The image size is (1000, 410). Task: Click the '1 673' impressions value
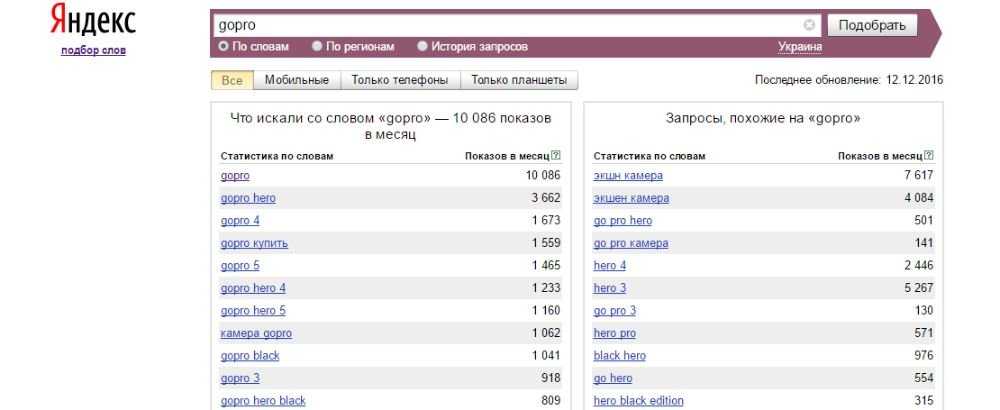[x=546, y=220]
